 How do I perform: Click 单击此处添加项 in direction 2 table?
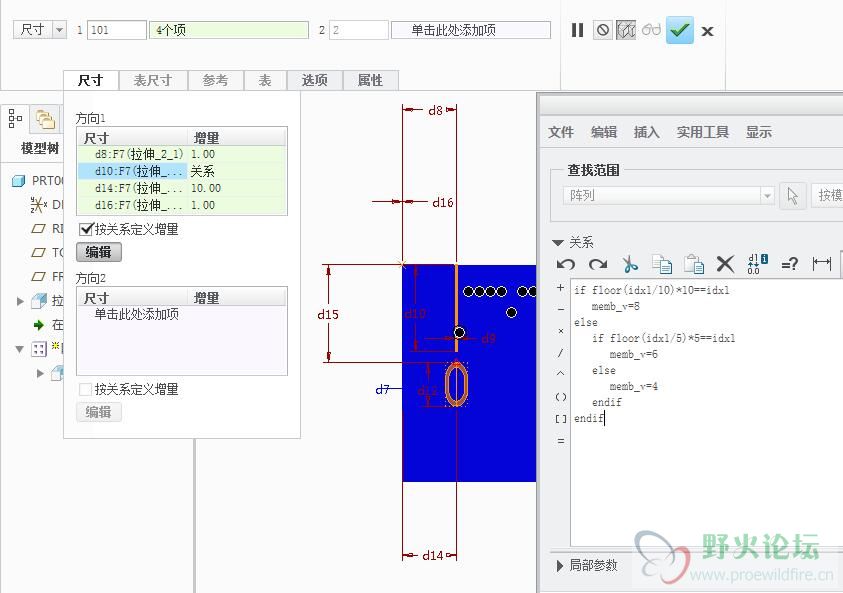click(137, 314)
